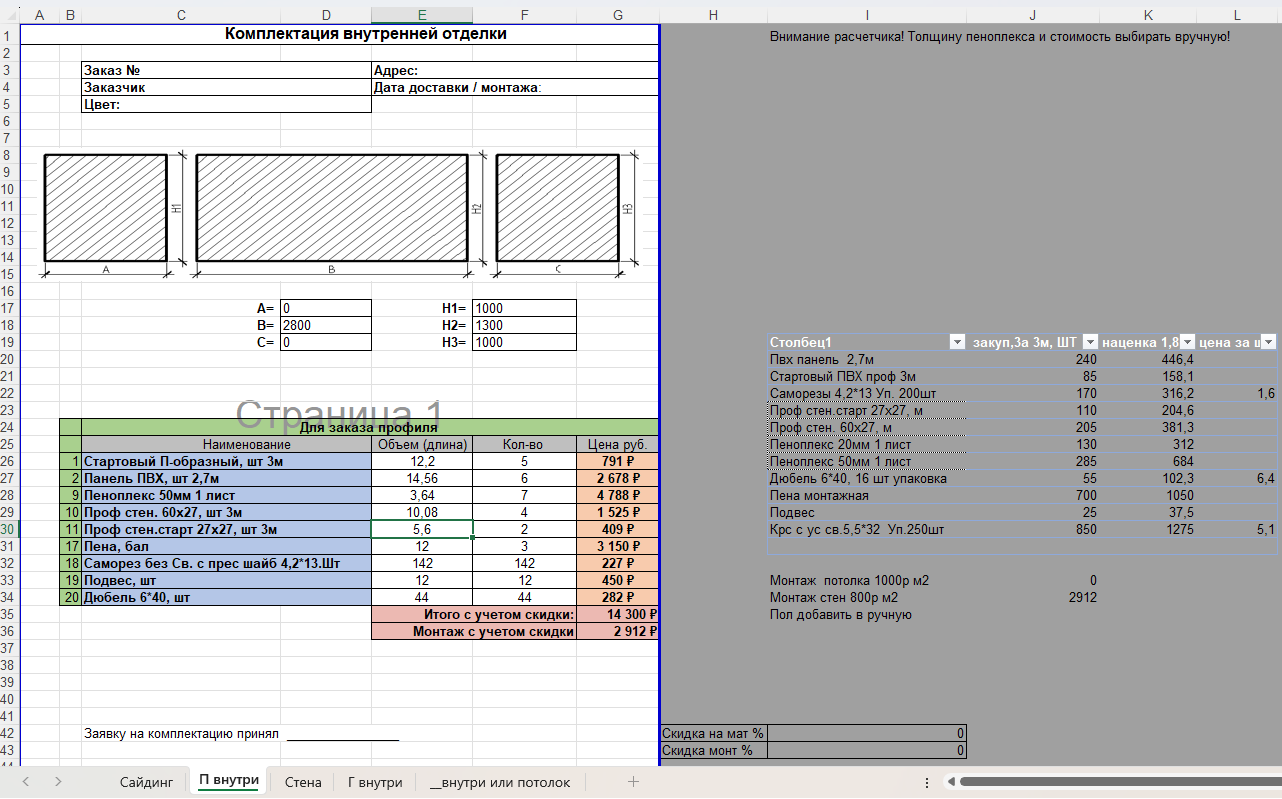Click the total cell 14 300 ₽

618,614
